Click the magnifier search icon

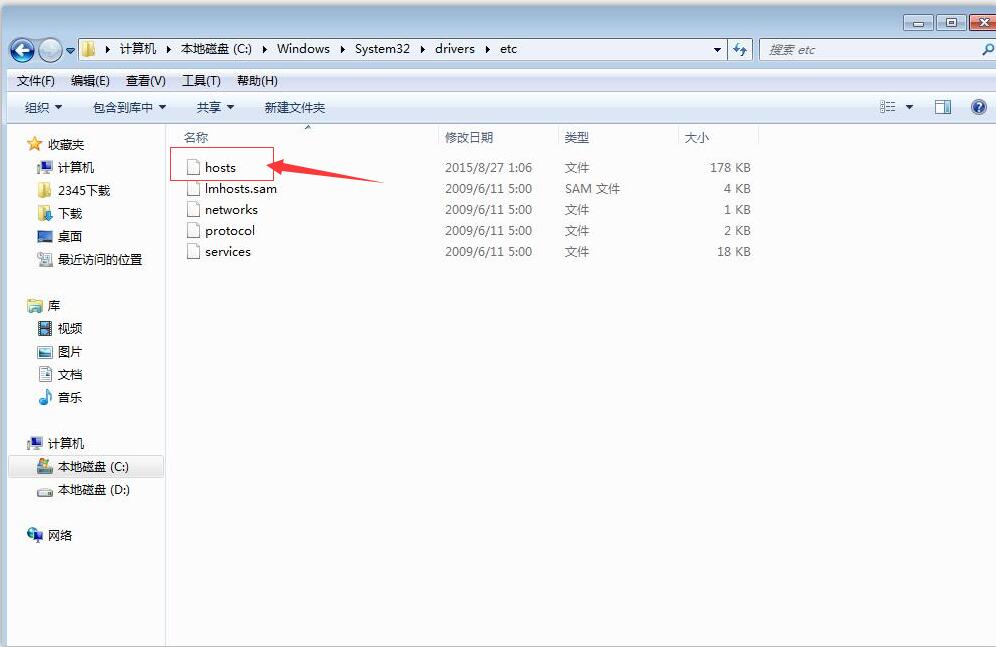988,50
